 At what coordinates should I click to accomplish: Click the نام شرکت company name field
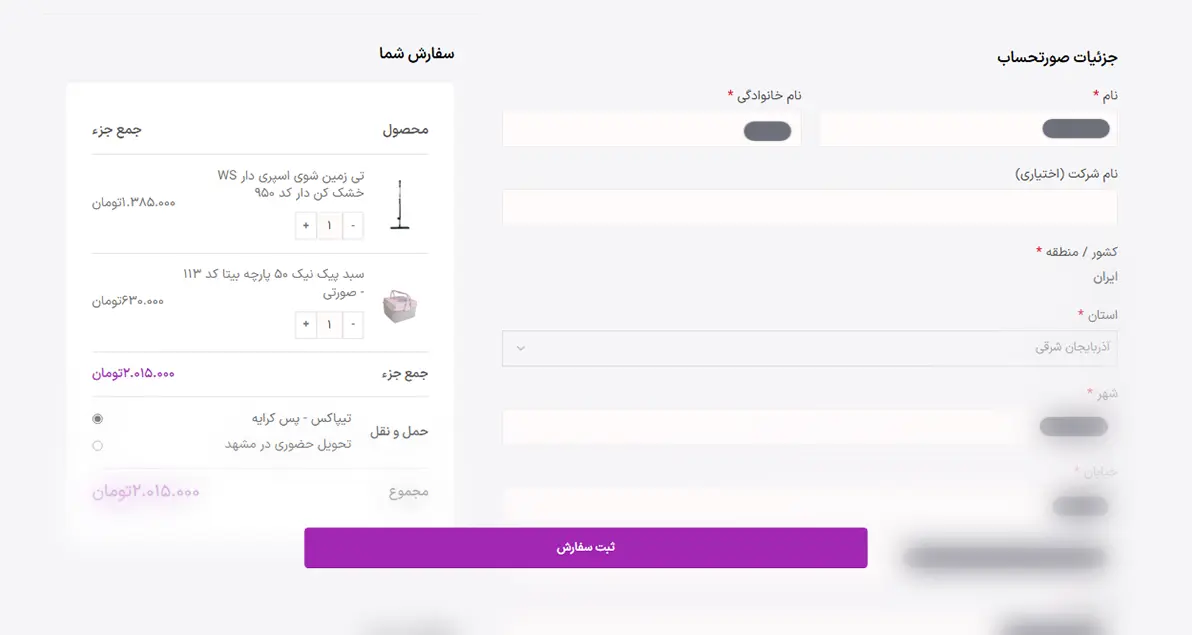tap(809, 207)
